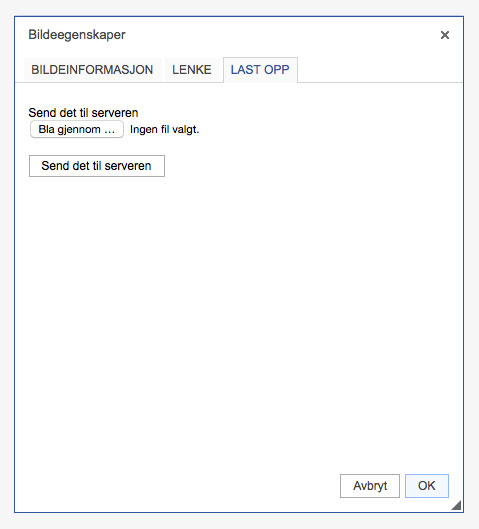Select the LAST OPP tab
This screenshot has width=479, height=529.
[x=260, y=70]
